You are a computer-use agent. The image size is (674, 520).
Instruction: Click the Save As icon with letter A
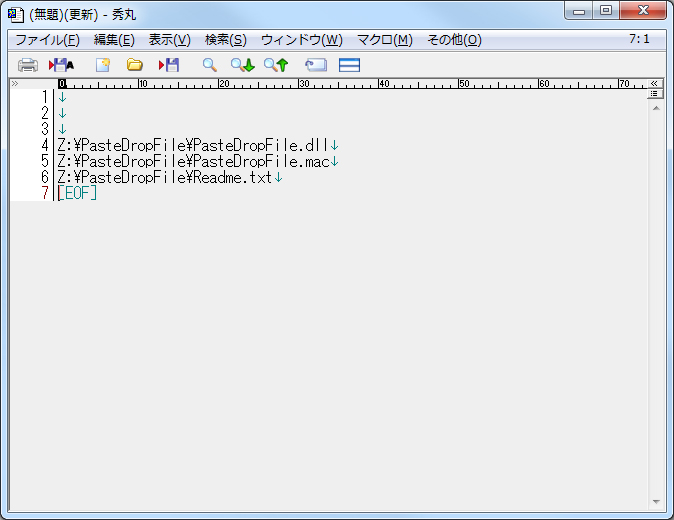point(61,65)
